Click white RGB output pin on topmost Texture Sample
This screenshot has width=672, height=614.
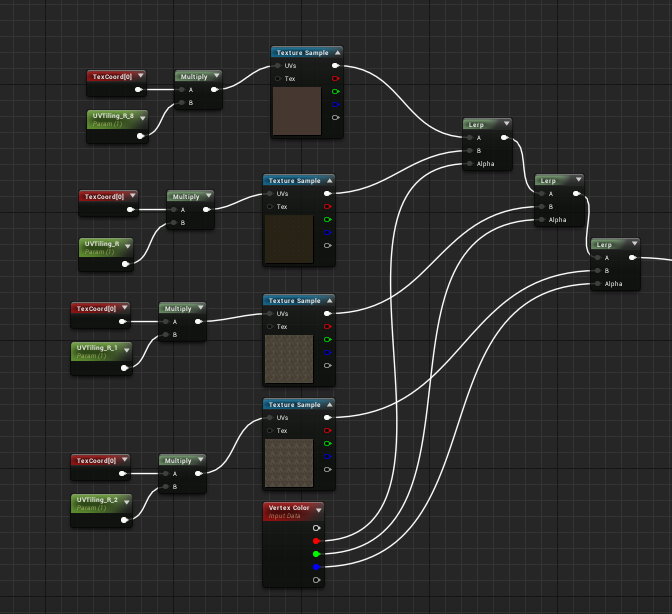tap(336, 66)
